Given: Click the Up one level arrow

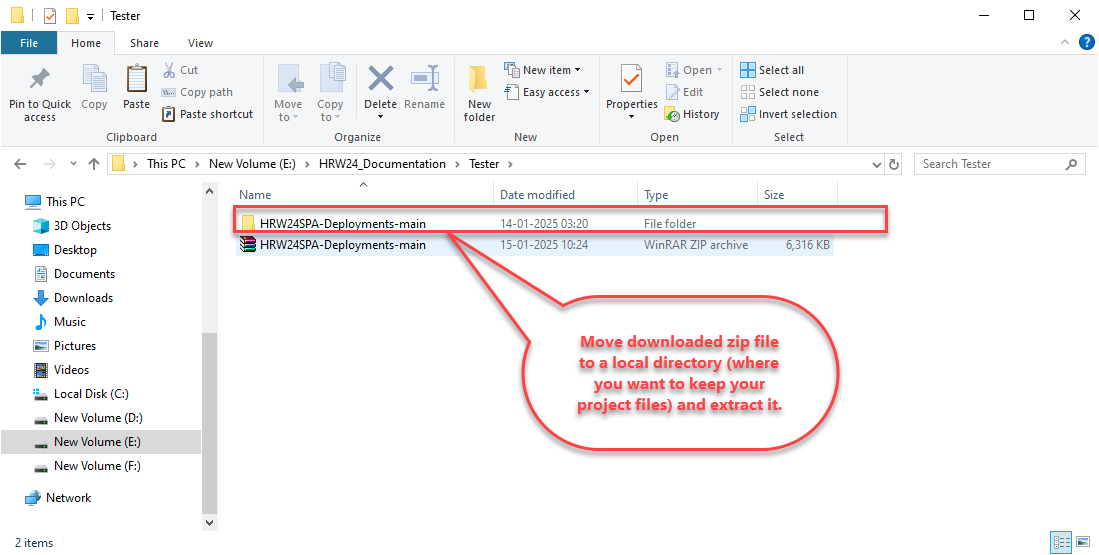Looking at the screenshot, I should (x=94, y=164).
